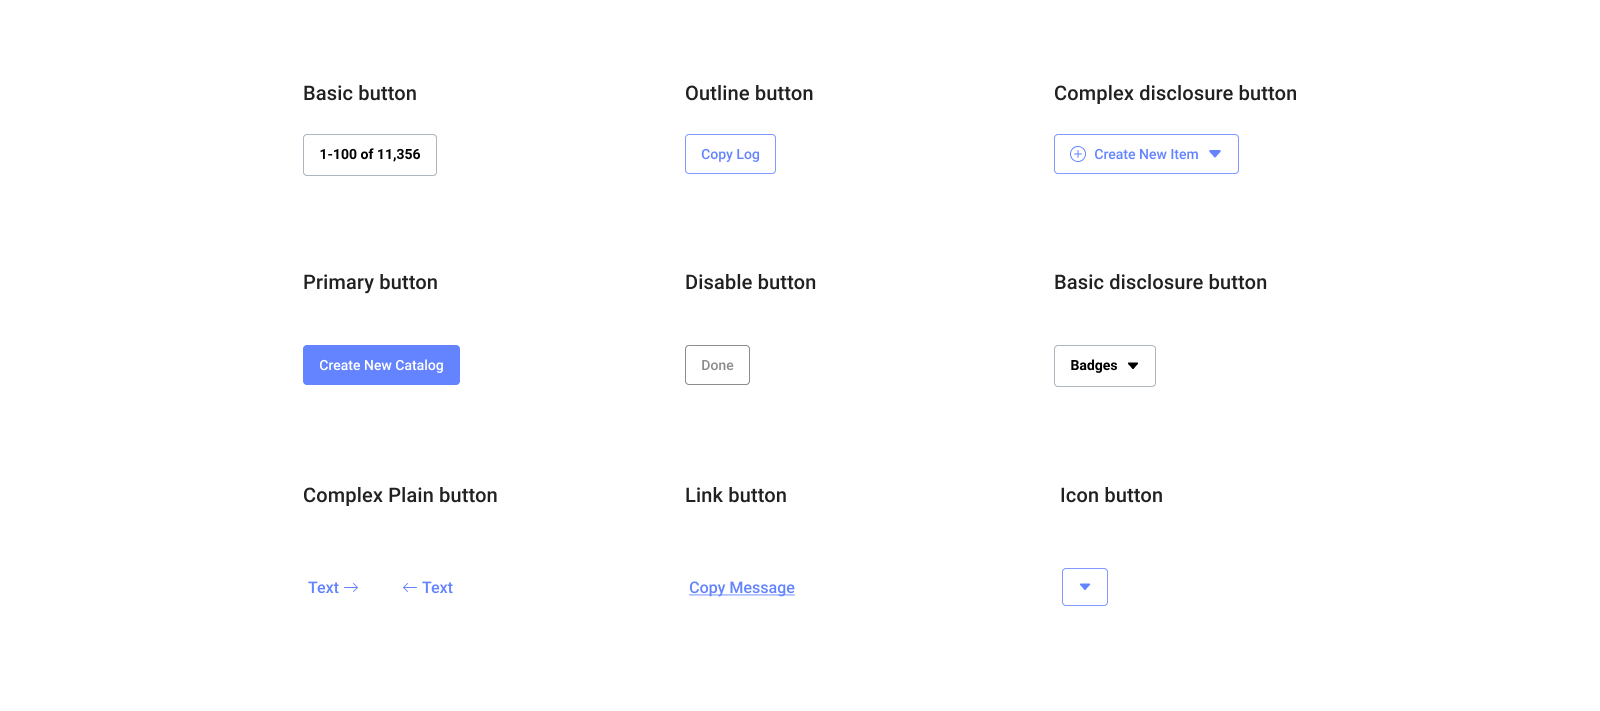
Task: Click the Icon button heading
Action: 1111,495
